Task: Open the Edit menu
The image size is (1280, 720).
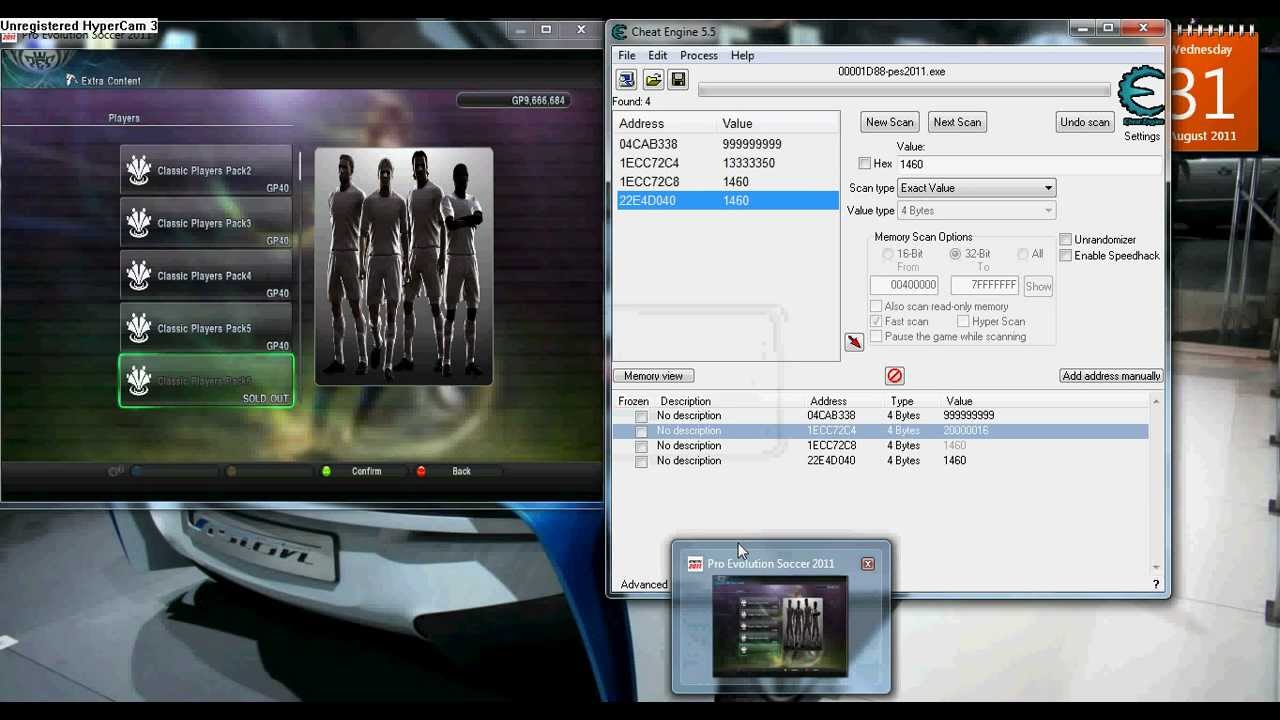Action: 657,56
